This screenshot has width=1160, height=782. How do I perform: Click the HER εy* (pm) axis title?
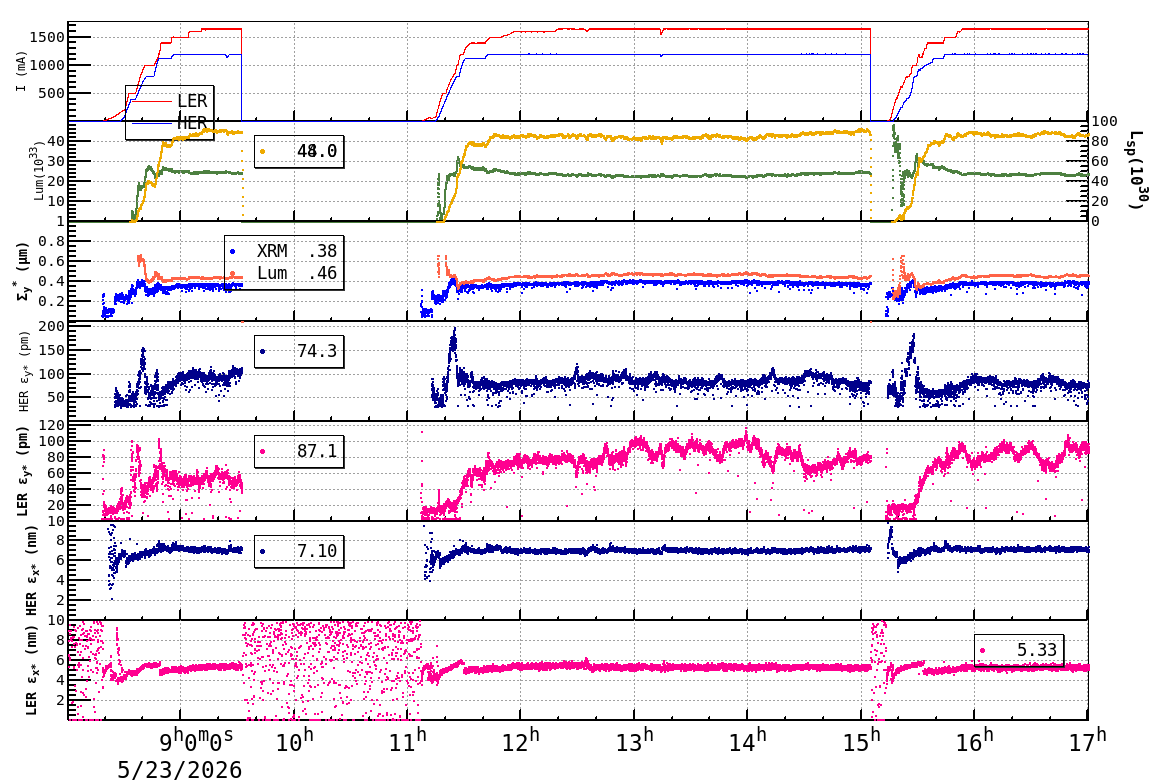pyautogui.click(x=24, y=369)
